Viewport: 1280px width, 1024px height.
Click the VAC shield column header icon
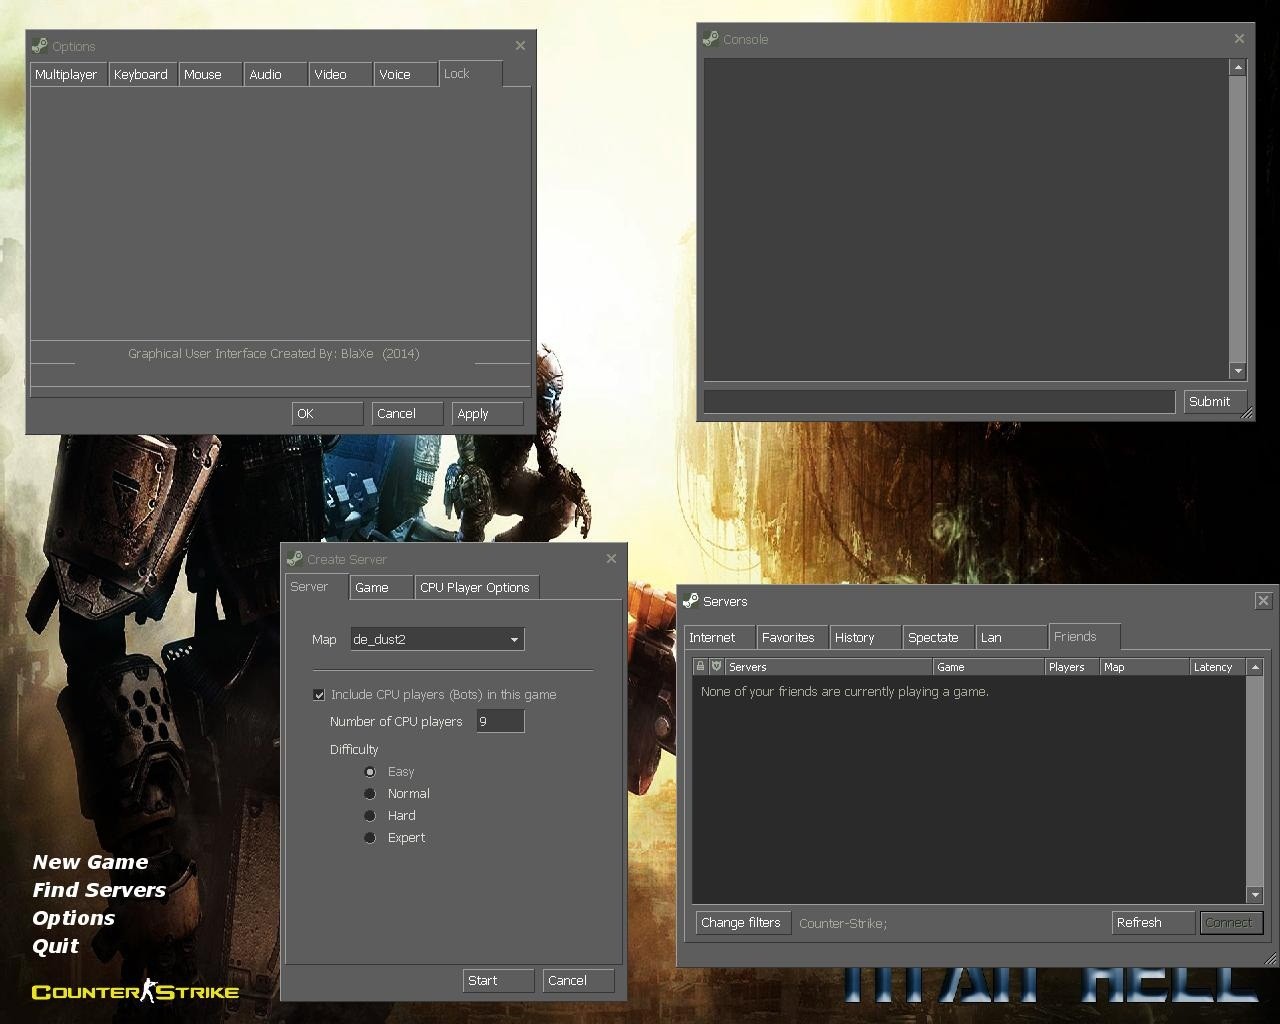(x=716, y=666)
